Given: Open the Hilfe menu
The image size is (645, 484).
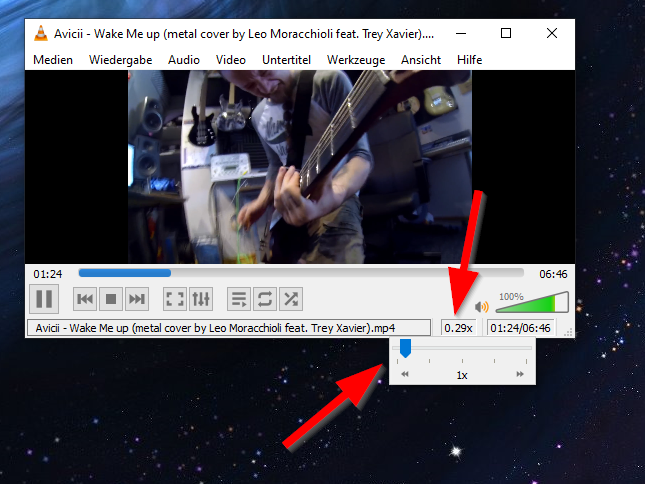Looking at the screenshot, I should click(469, 60).
